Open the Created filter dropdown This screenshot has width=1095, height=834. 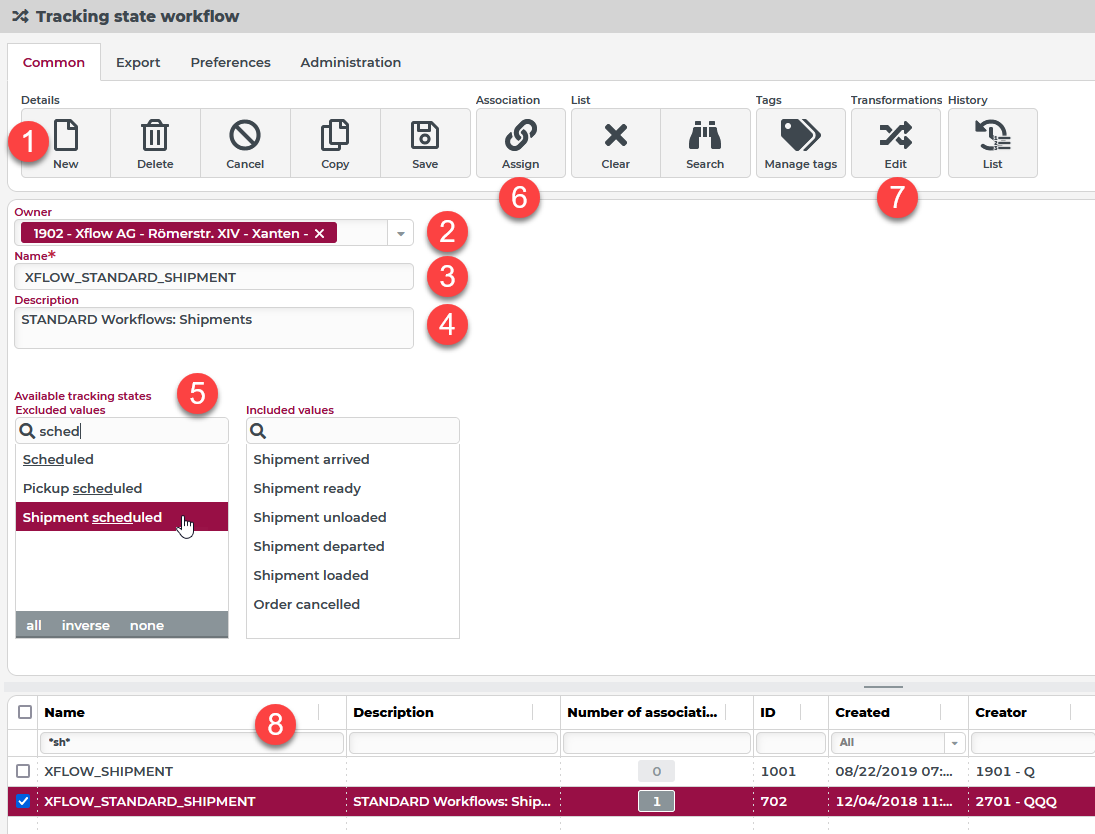pos(954,743)
